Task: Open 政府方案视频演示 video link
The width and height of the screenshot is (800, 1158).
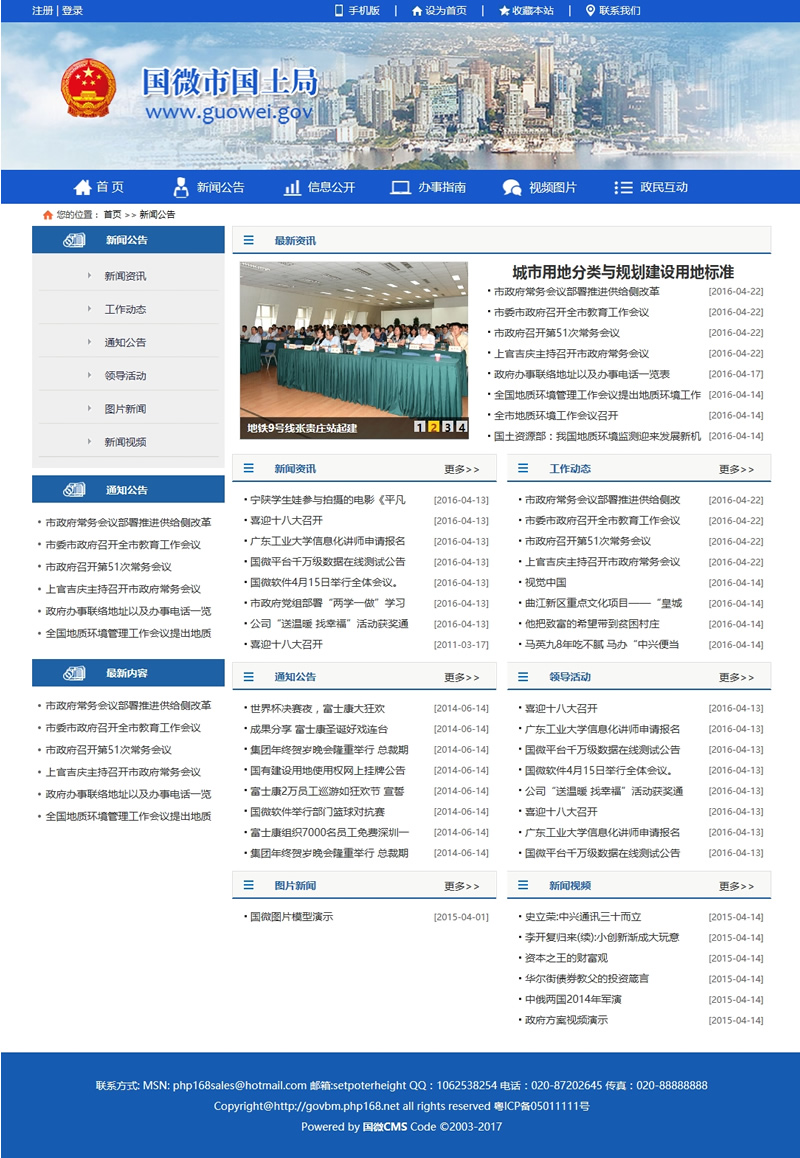Action: tap(566, 1021)
